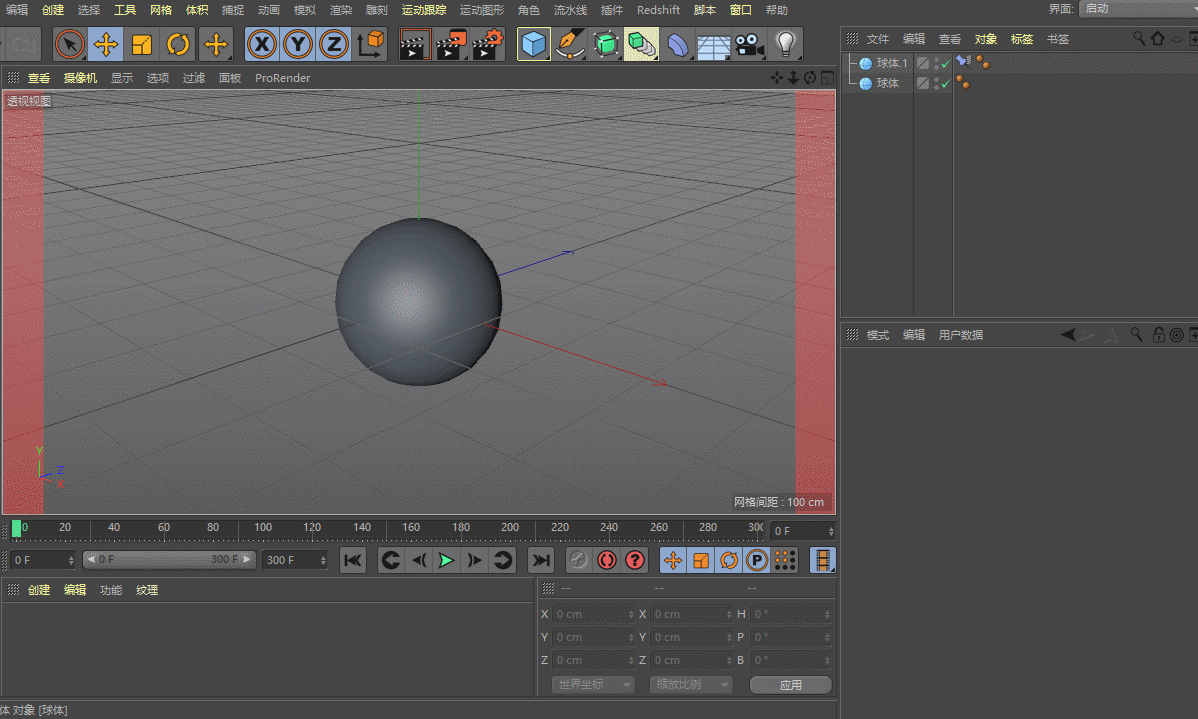Click the 应用 button
This screenshot has width=1198, height=719.
tap(790, 685)
